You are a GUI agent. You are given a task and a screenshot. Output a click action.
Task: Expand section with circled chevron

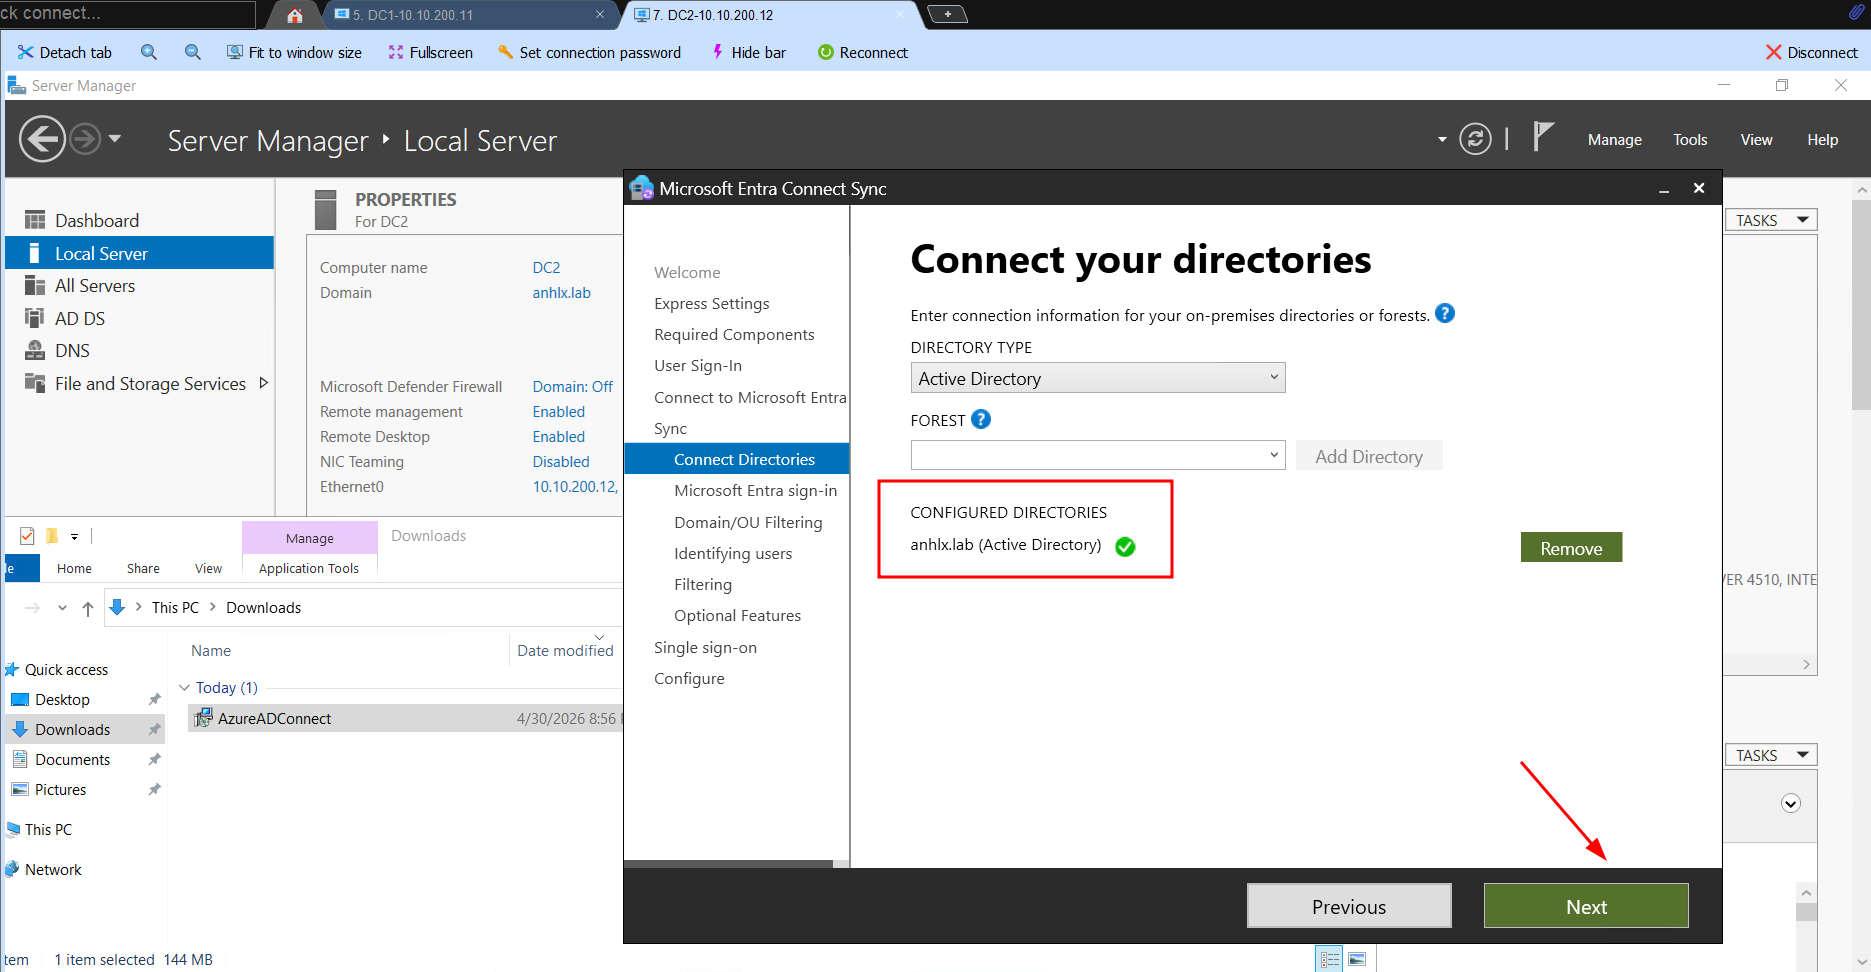pyautogui.click(x=1791, y=803)
